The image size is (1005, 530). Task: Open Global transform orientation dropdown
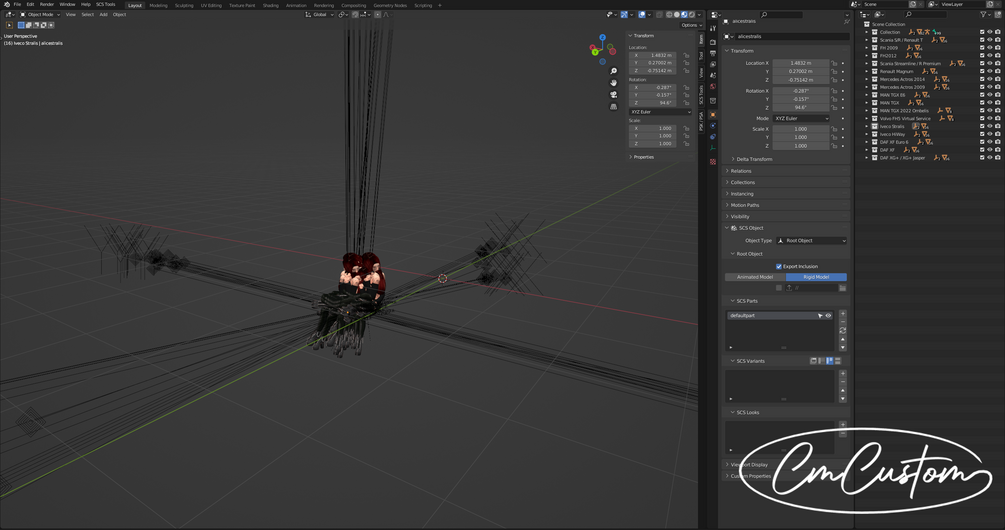tap(319, 14)
